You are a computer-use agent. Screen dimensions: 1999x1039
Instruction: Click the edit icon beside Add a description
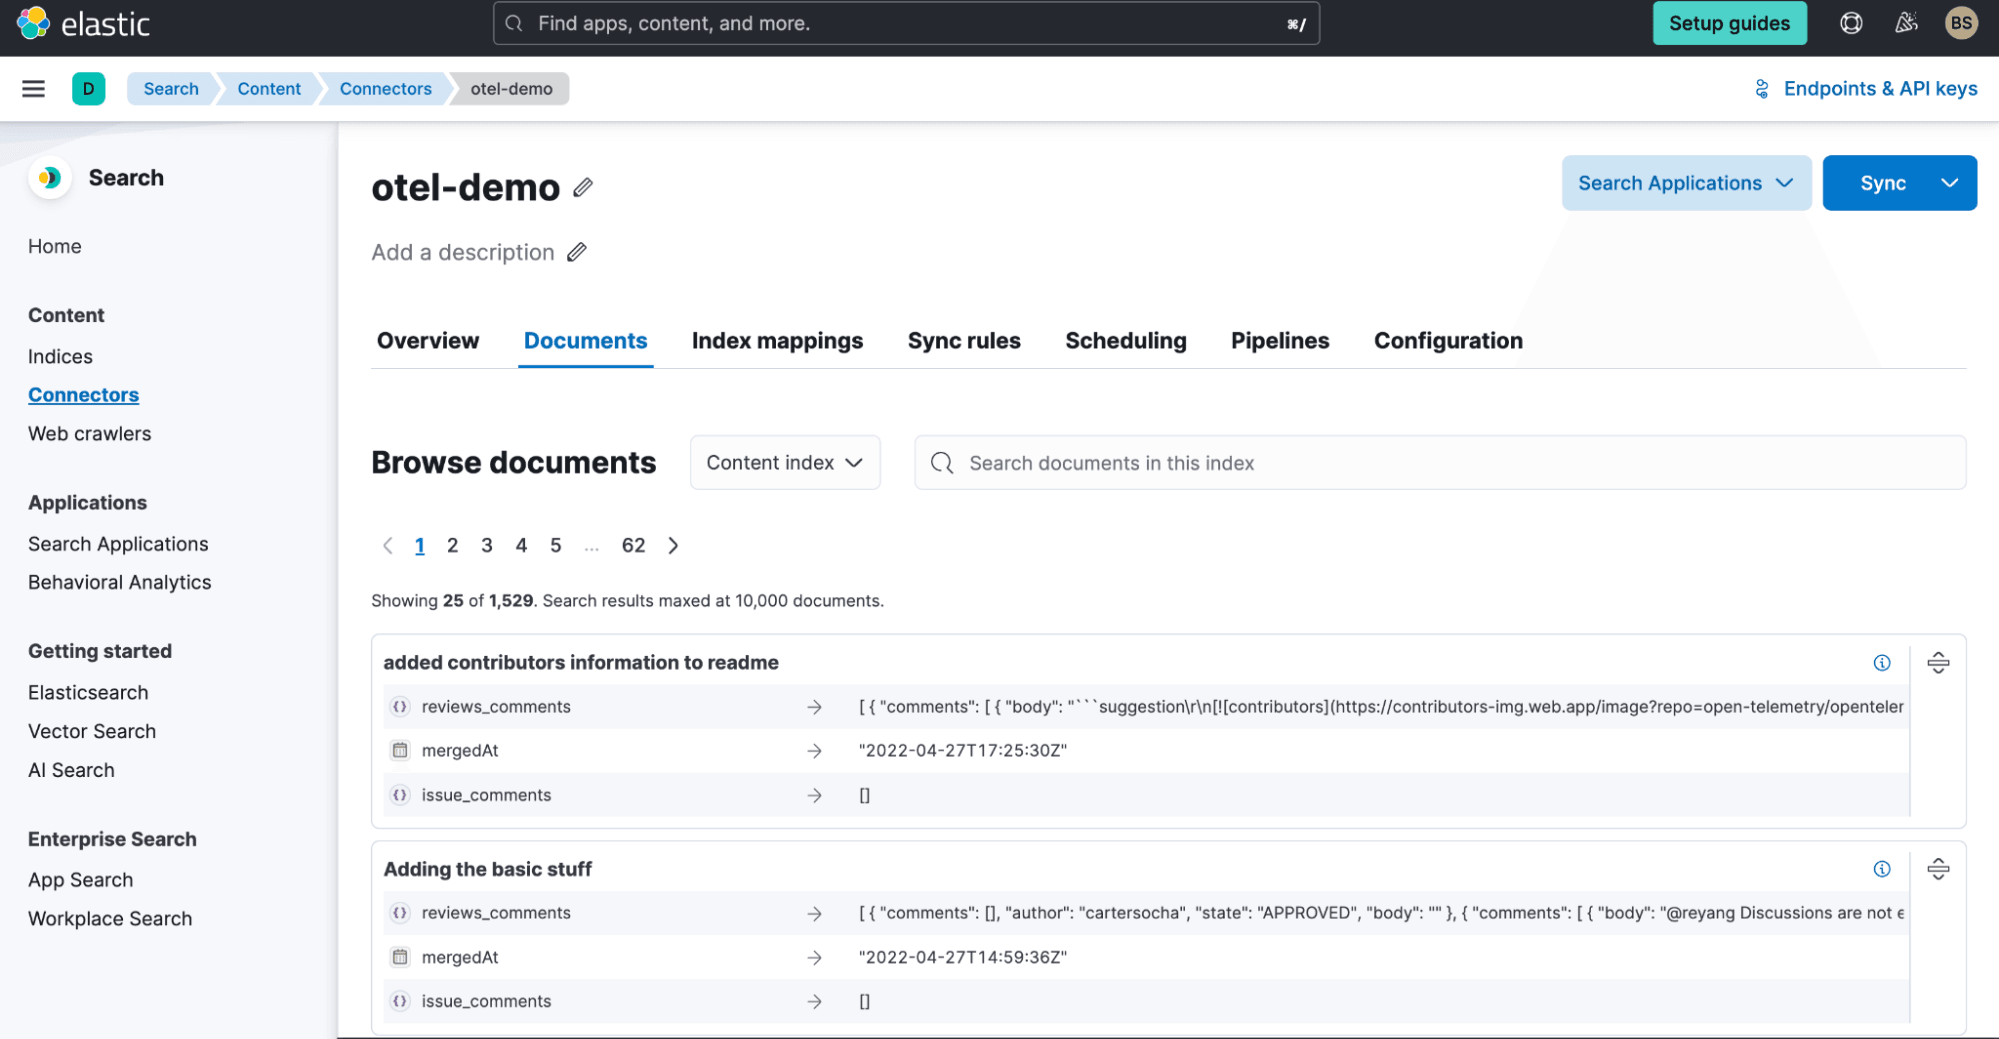577,252
